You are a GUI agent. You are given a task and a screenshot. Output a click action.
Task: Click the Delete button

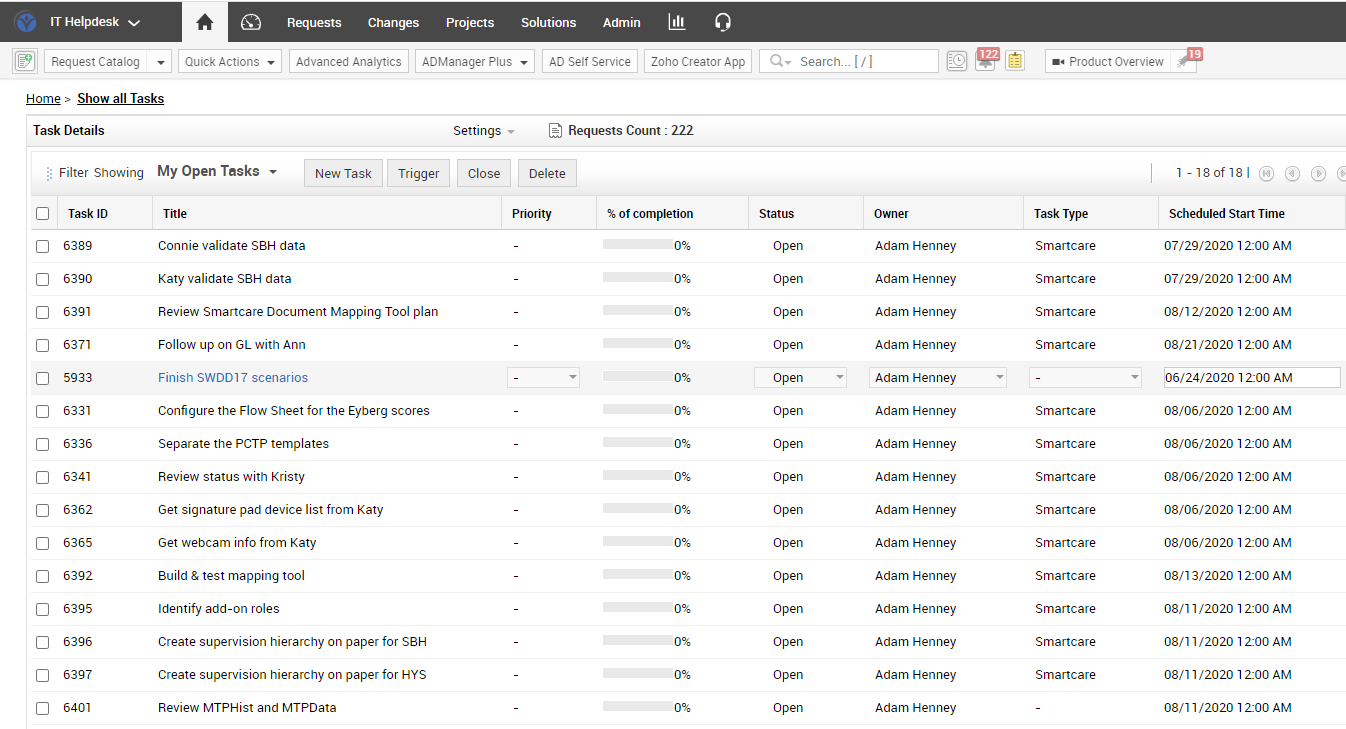coord(547,173)
